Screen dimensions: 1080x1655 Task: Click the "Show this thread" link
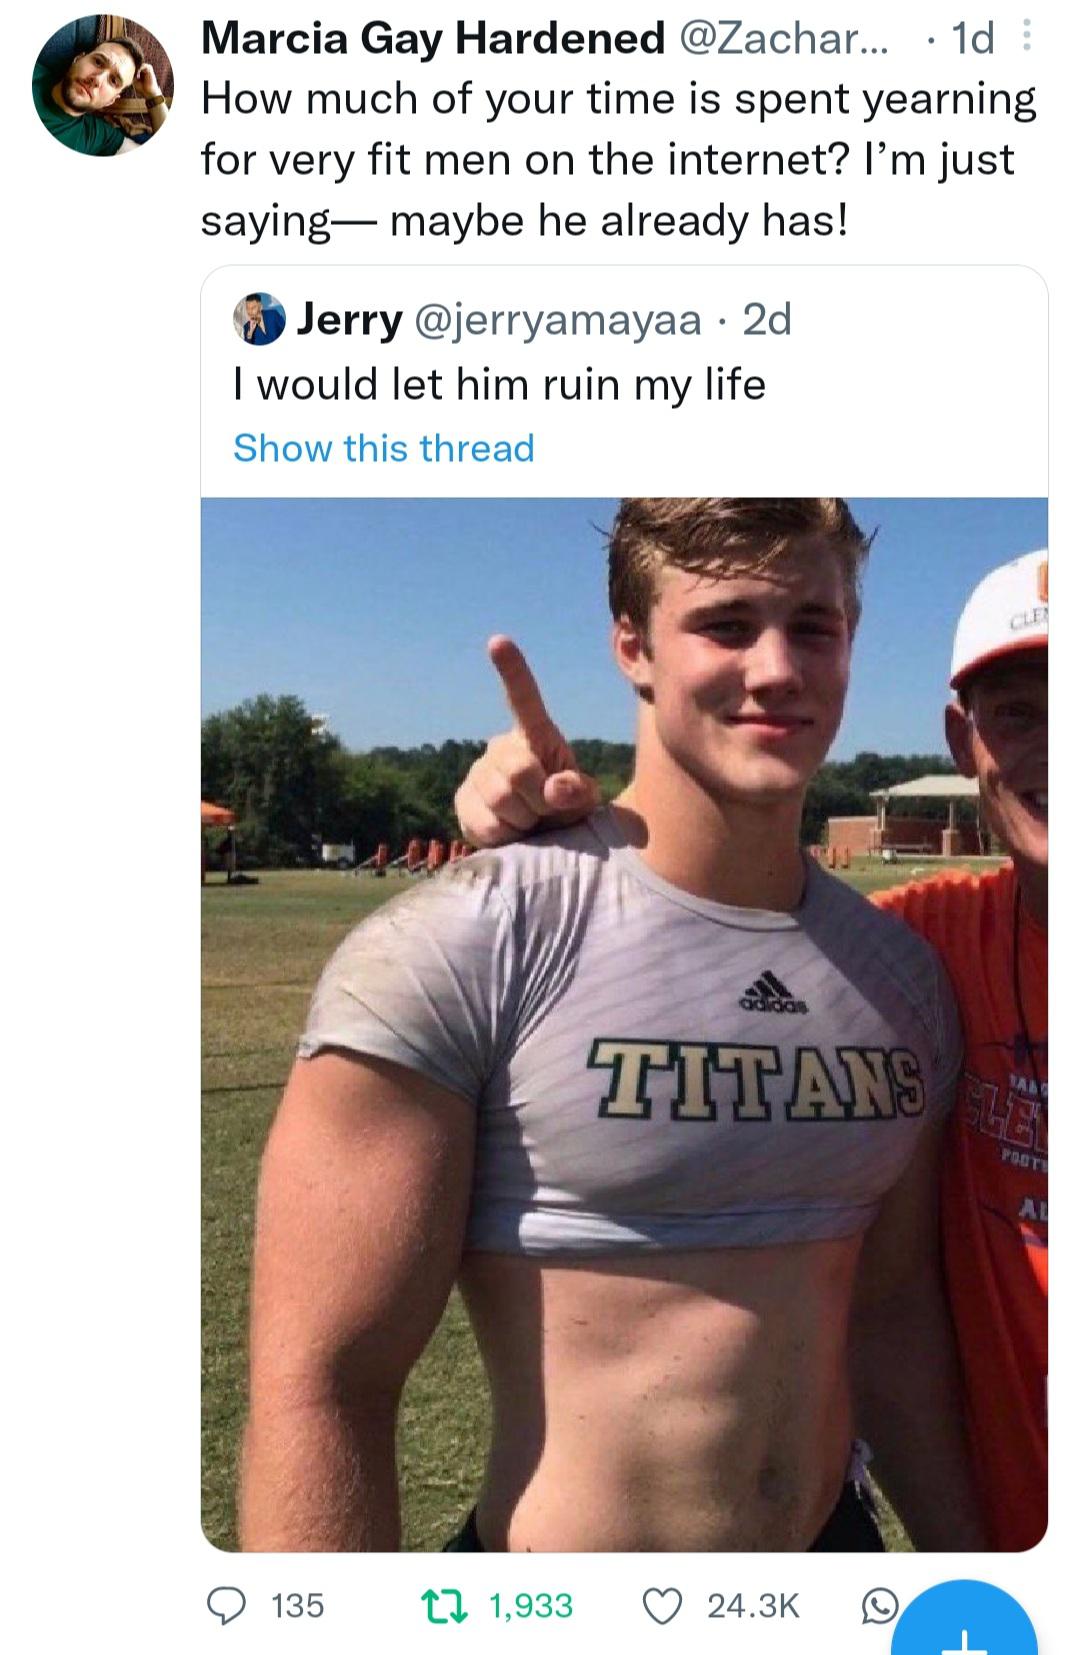tap(384, 448)
